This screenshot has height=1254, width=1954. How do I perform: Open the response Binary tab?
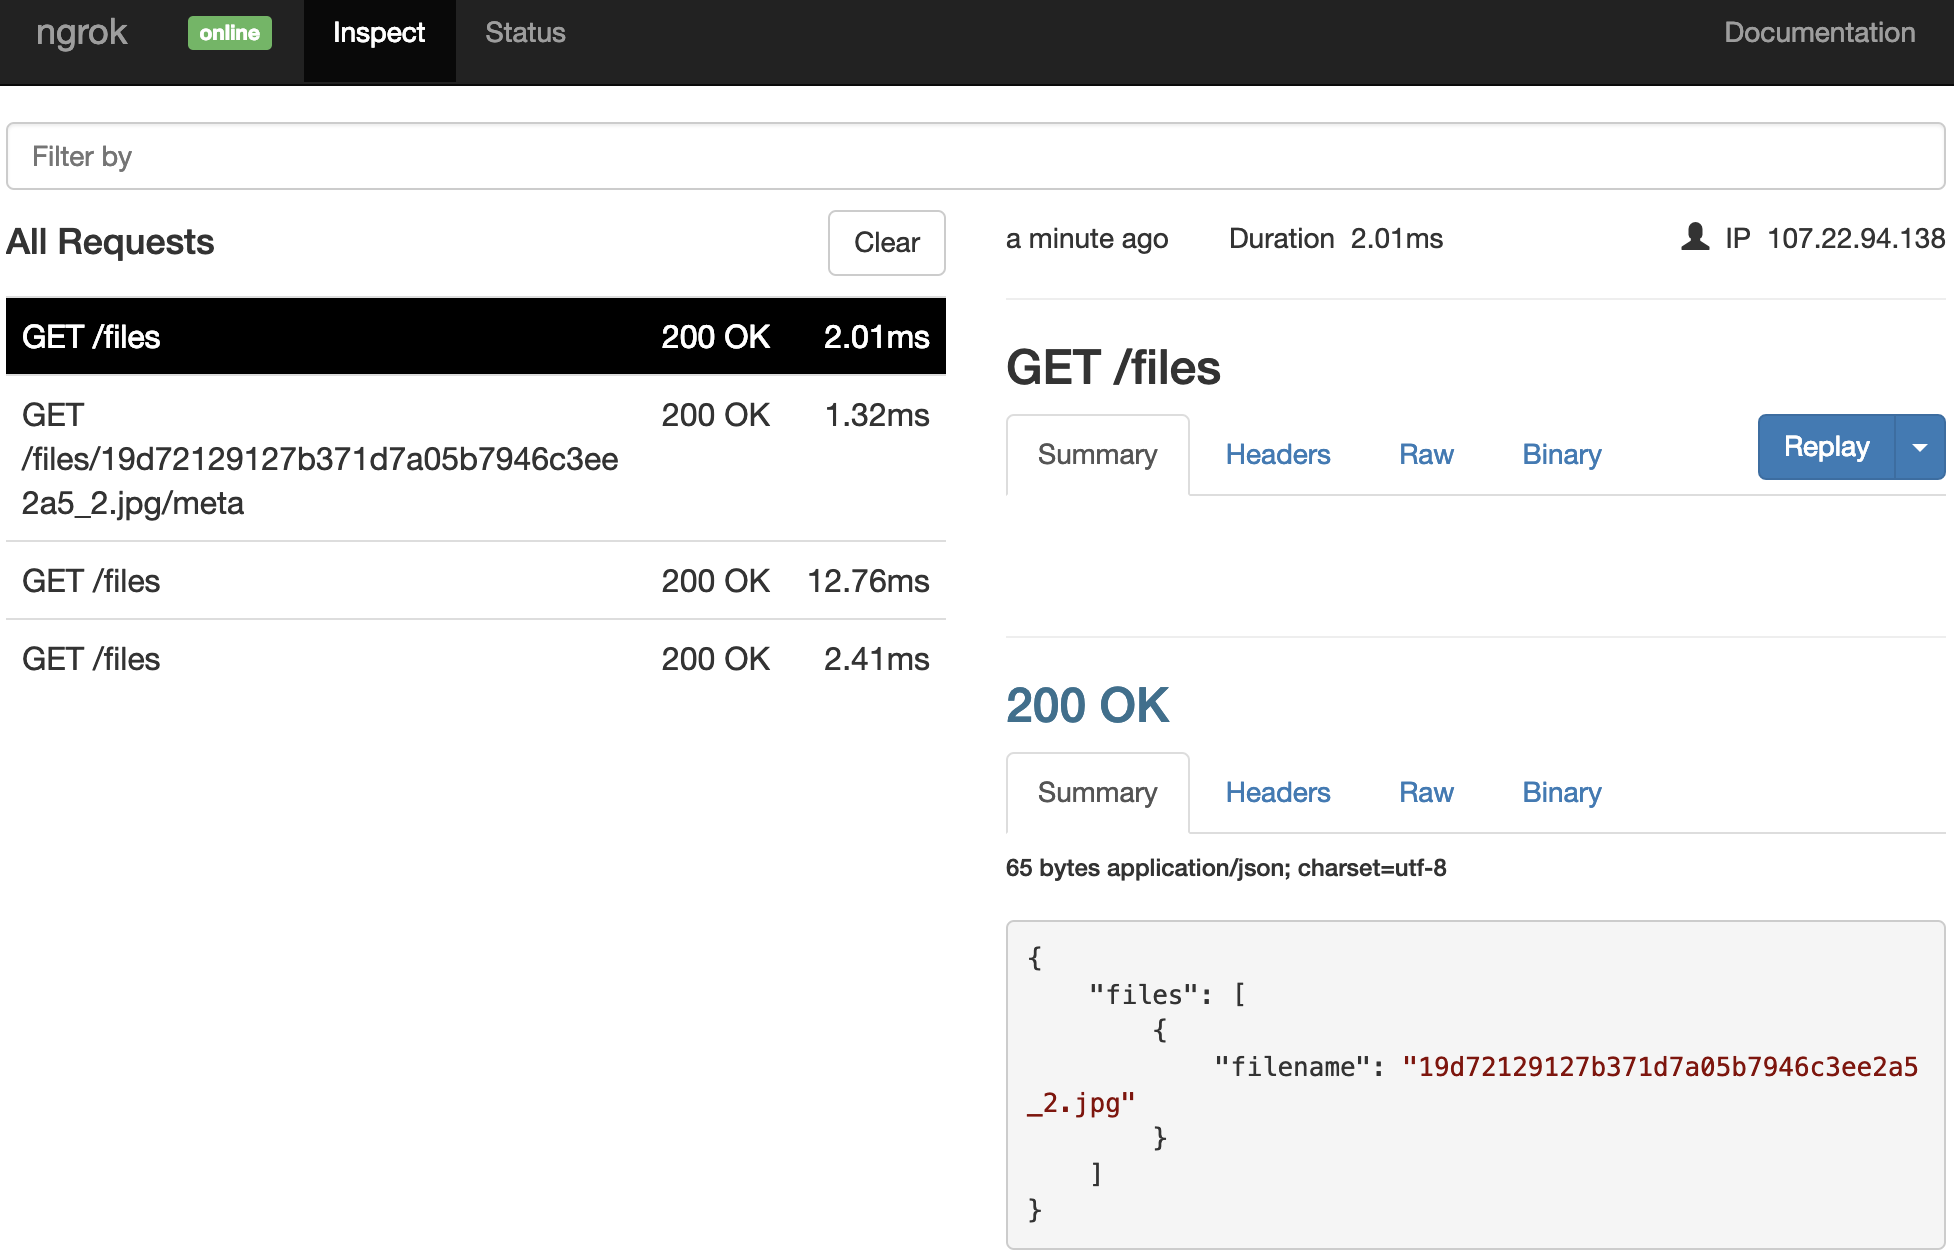tap(1561, 793)
